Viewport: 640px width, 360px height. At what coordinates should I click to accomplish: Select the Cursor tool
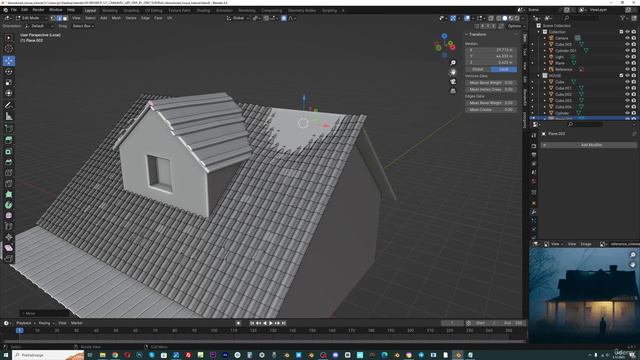point(9,49)
